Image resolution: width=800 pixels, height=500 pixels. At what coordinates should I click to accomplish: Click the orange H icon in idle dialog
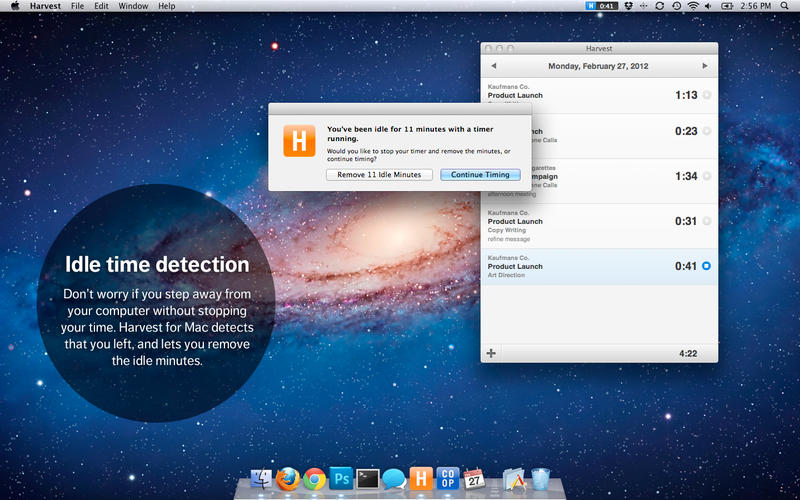point(299,141)
